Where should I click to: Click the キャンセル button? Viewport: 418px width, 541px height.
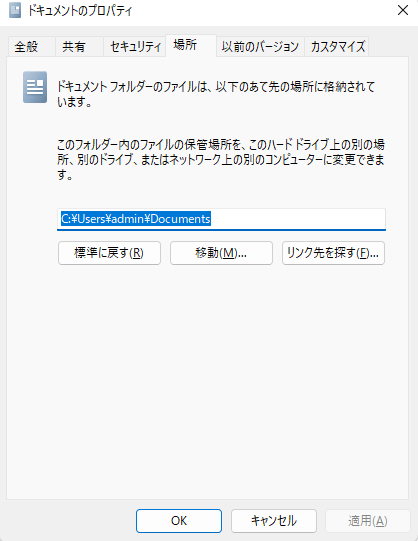[274, 521]
